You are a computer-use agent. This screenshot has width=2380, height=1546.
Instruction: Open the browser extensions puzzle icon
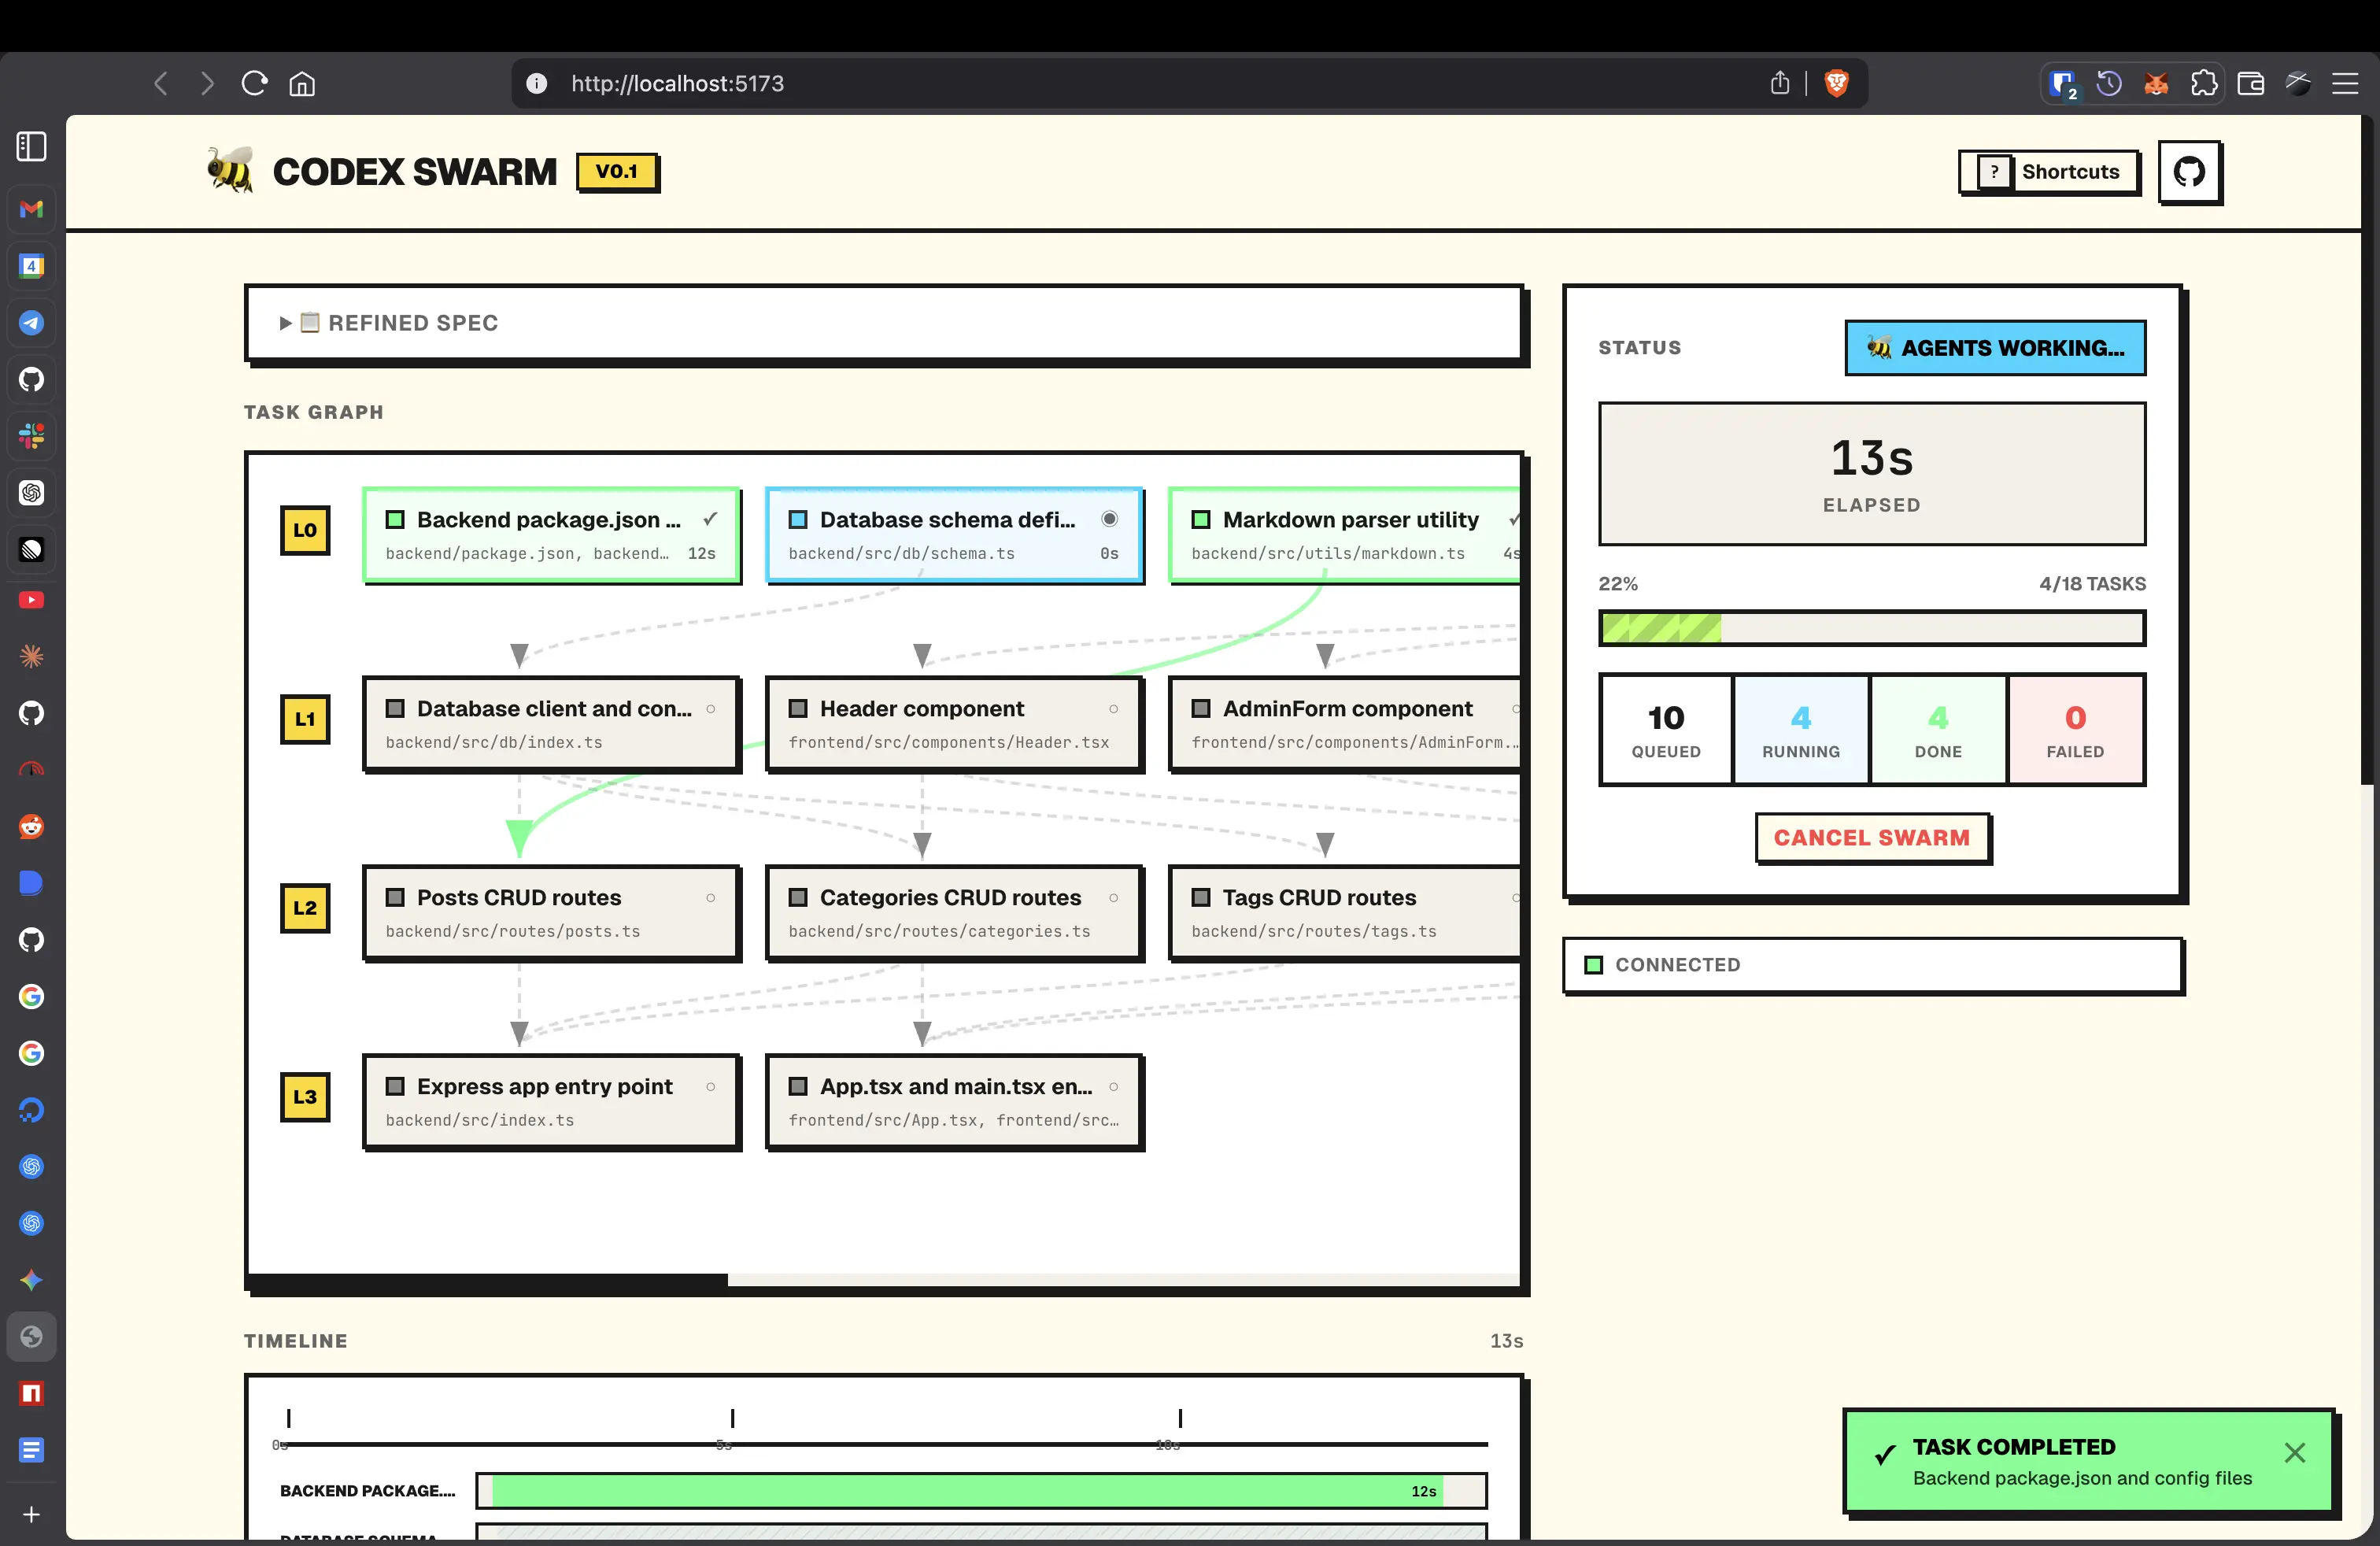[x=2203, y=83]
